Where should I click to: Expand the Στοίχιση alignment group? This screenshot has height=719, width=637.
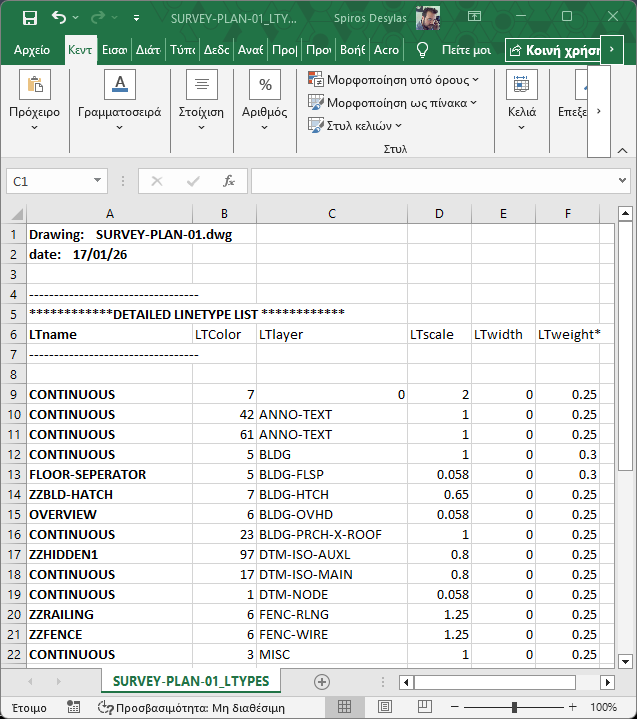(201, 101)
